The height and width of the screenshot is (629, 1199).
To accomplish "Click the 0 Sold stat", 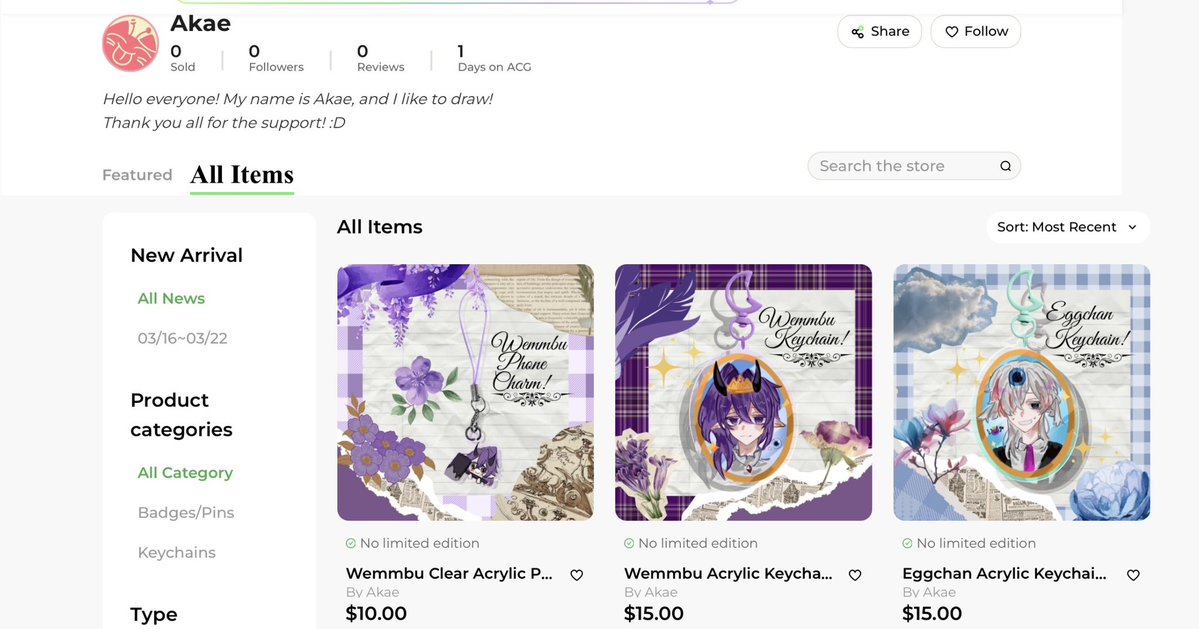I will (x=183, y=58).
